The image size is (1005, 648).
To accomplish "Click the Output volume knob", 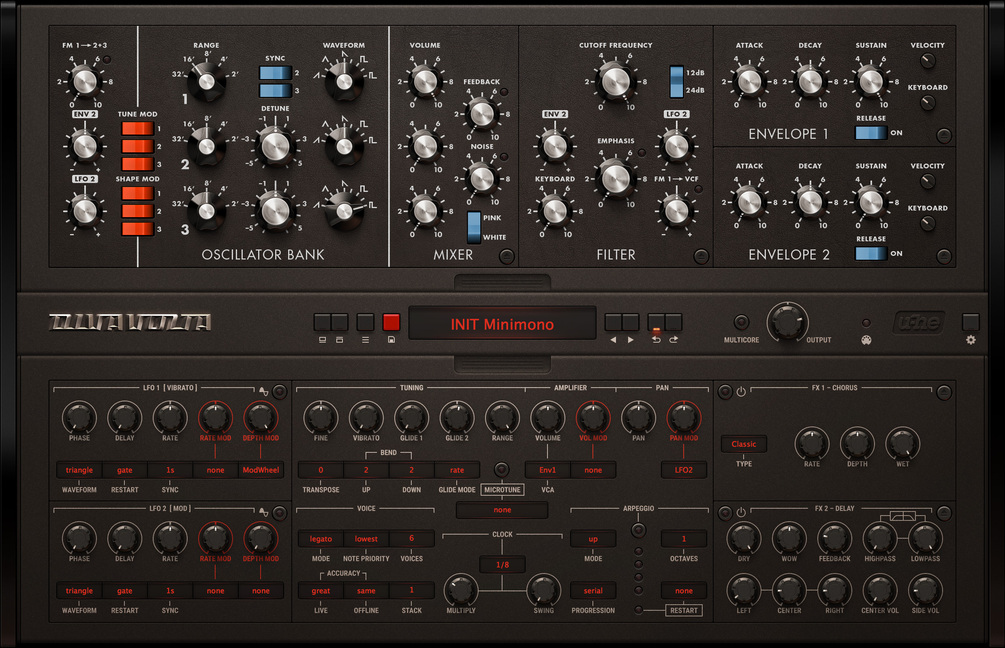I will point(787,322).
